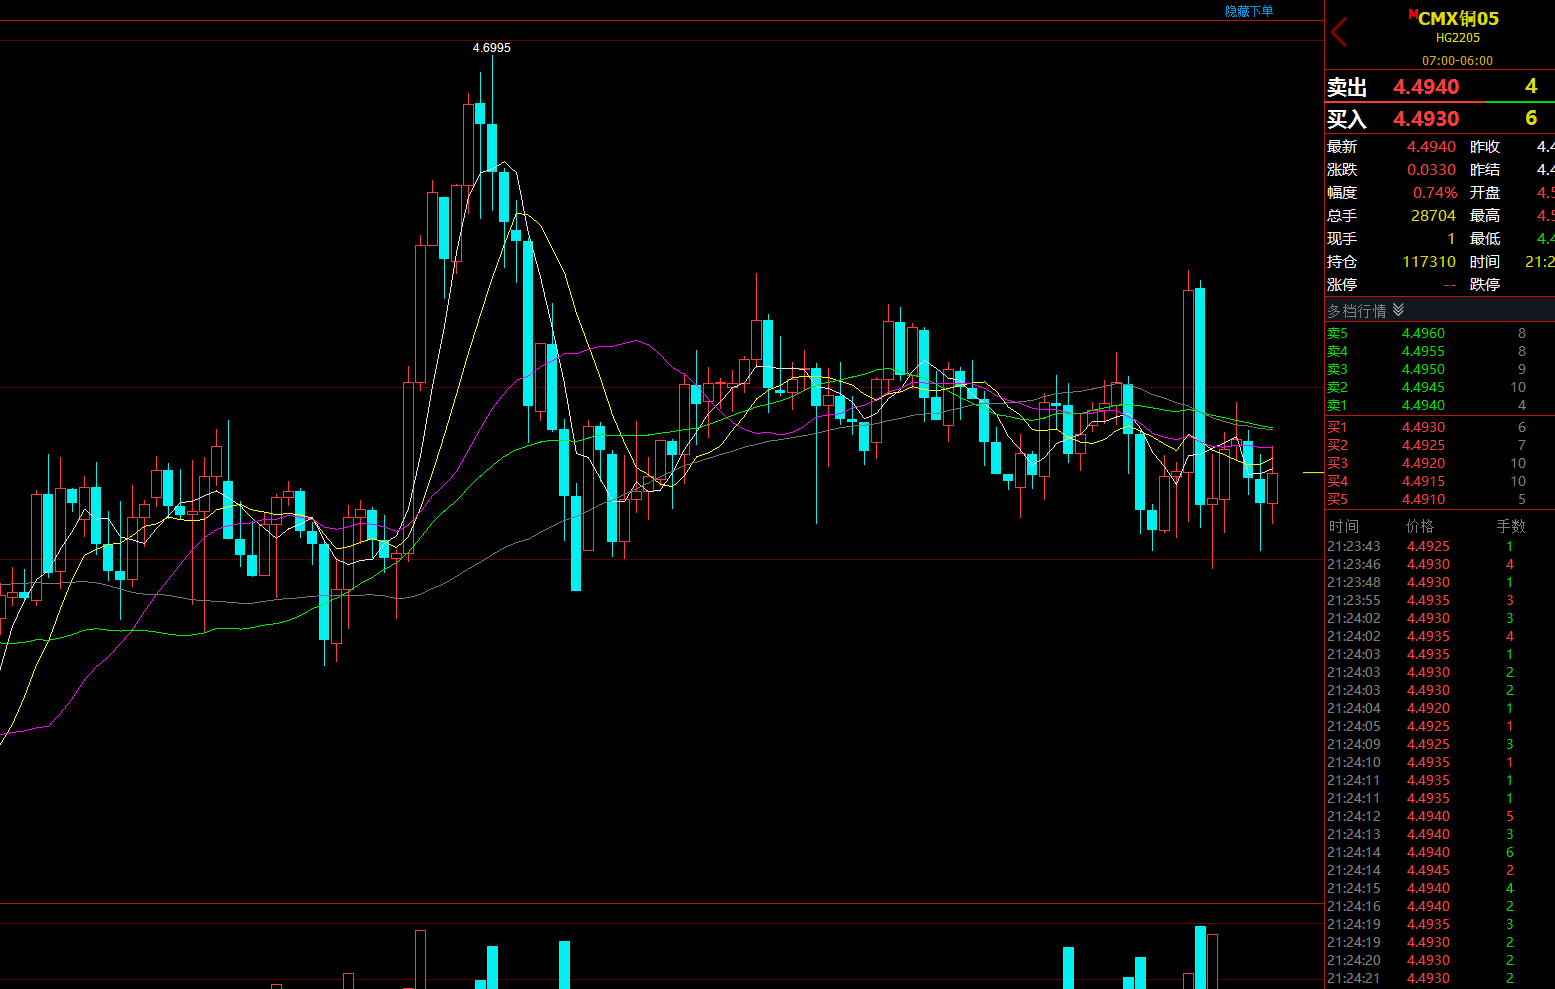Select the 买2 row at 4.4925

coord(1440,446)
